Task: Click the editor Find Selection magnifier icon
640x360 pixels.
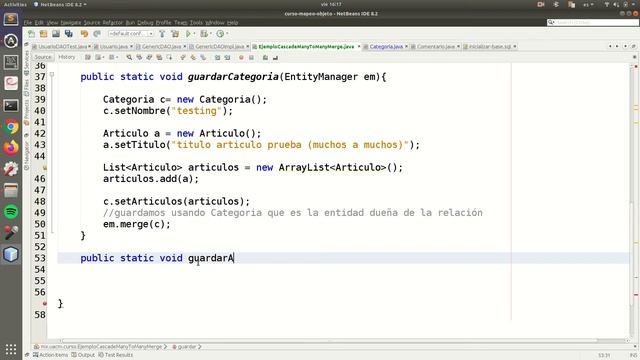Action: tap(129, 58)
